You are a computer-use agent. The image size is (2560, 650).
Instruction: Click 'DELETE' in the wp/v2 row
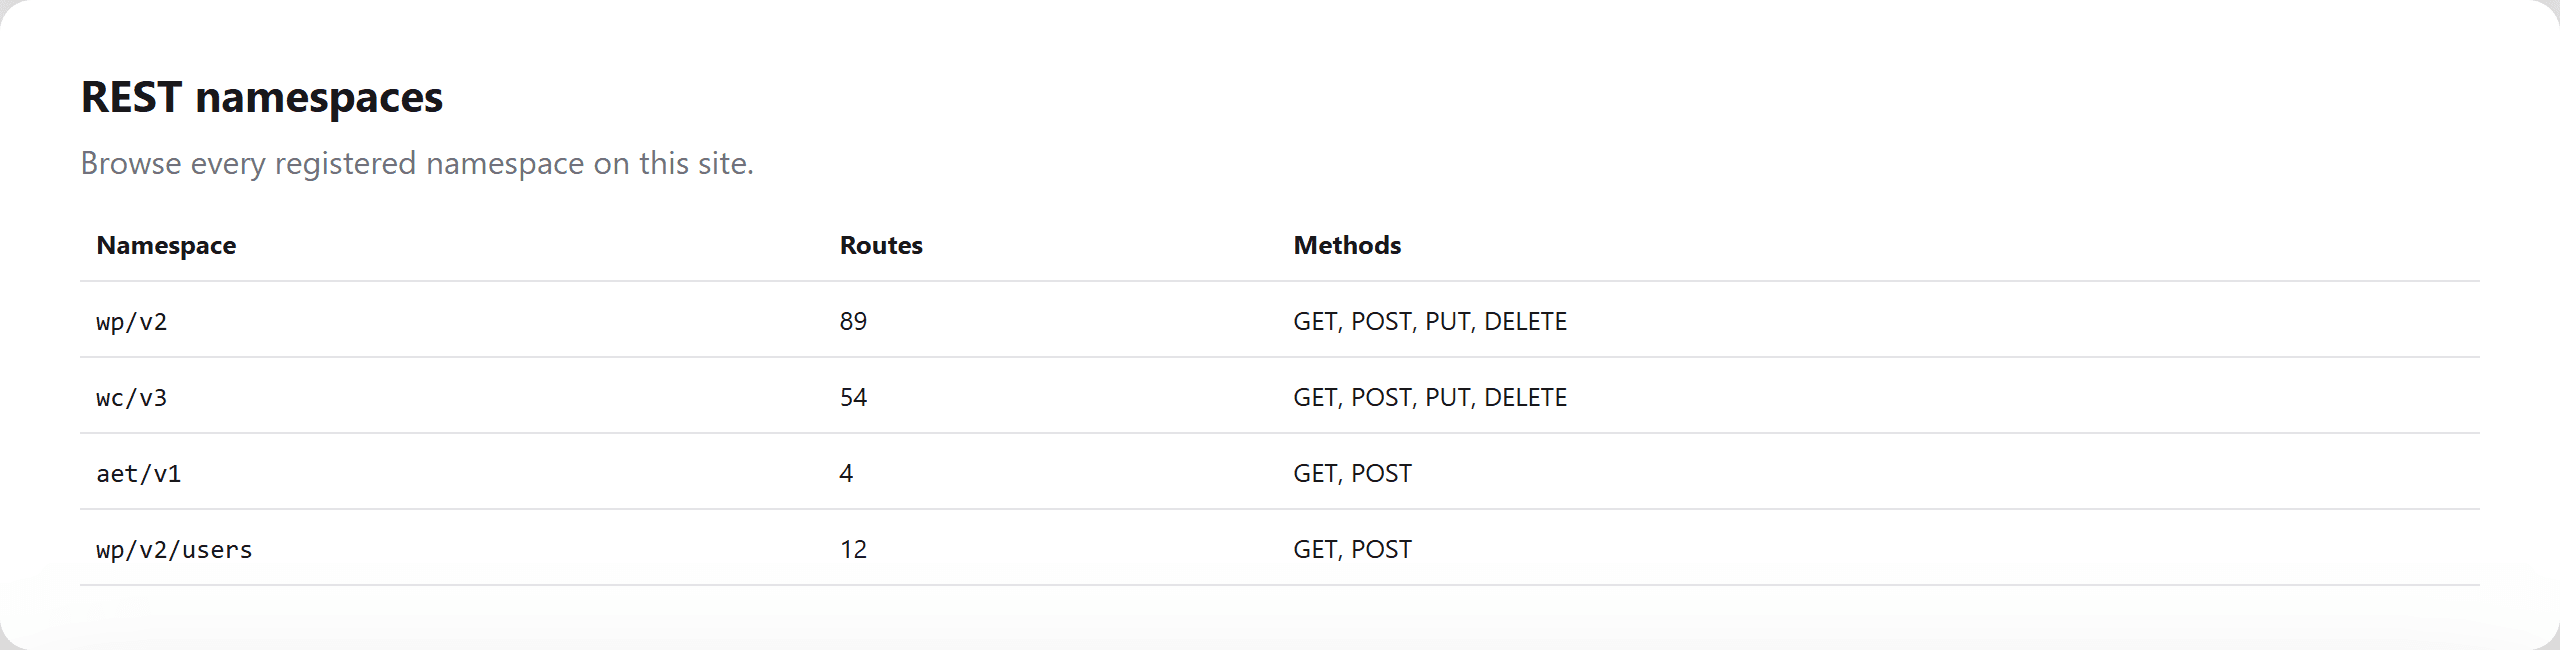point(1526,321)
